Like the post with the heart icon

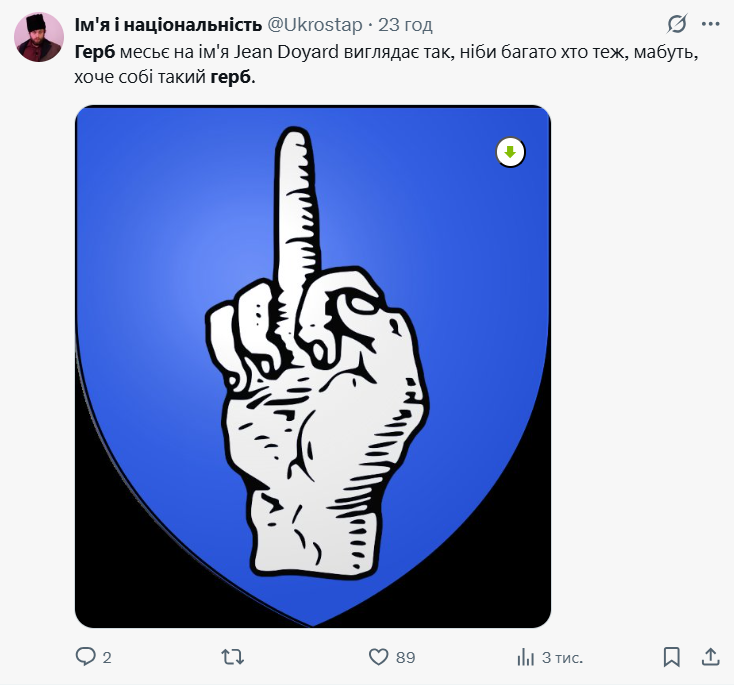pos(378,657)
